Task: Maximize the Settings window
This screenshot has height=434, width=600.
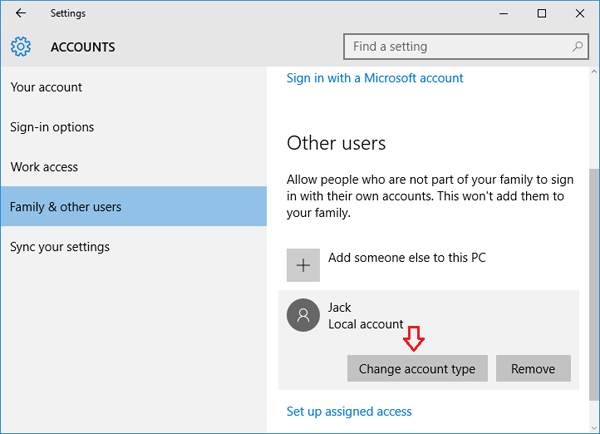Action: pyautogui.click(x=541, y=14)
